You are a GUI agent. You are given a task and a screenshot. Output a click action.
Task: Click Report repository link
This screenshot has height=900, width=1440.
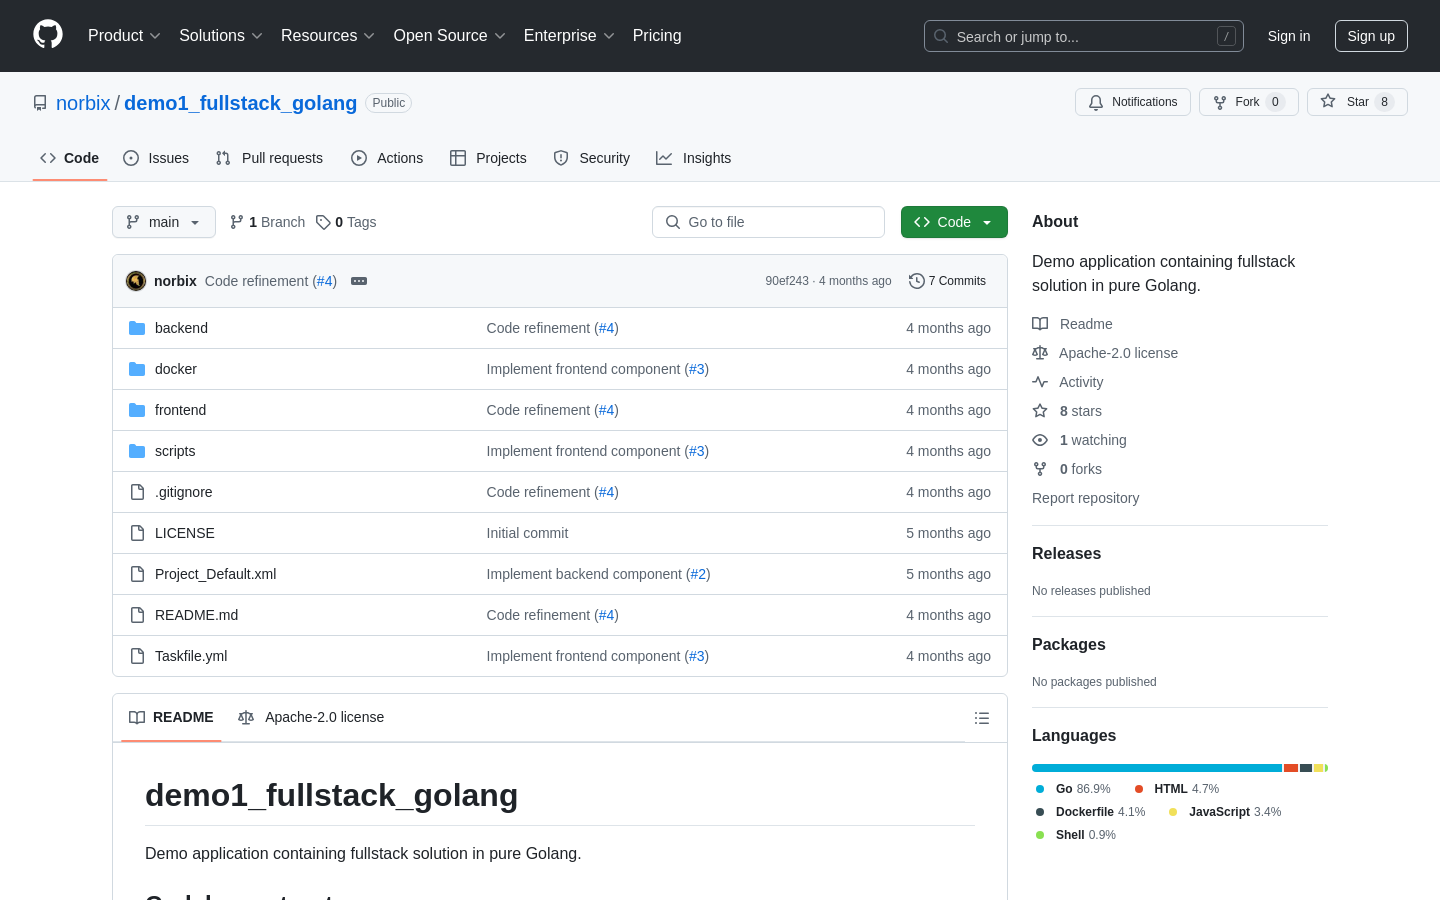[x=1085, y=498]
